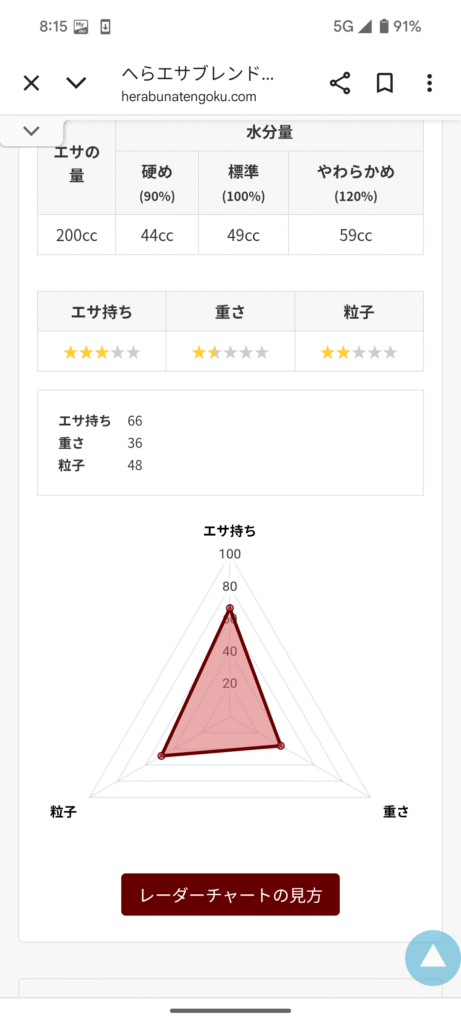Select the エサ持ち star rating
Screen dimensions: 461x1024
pyautogui.click(x=101, y=353)
